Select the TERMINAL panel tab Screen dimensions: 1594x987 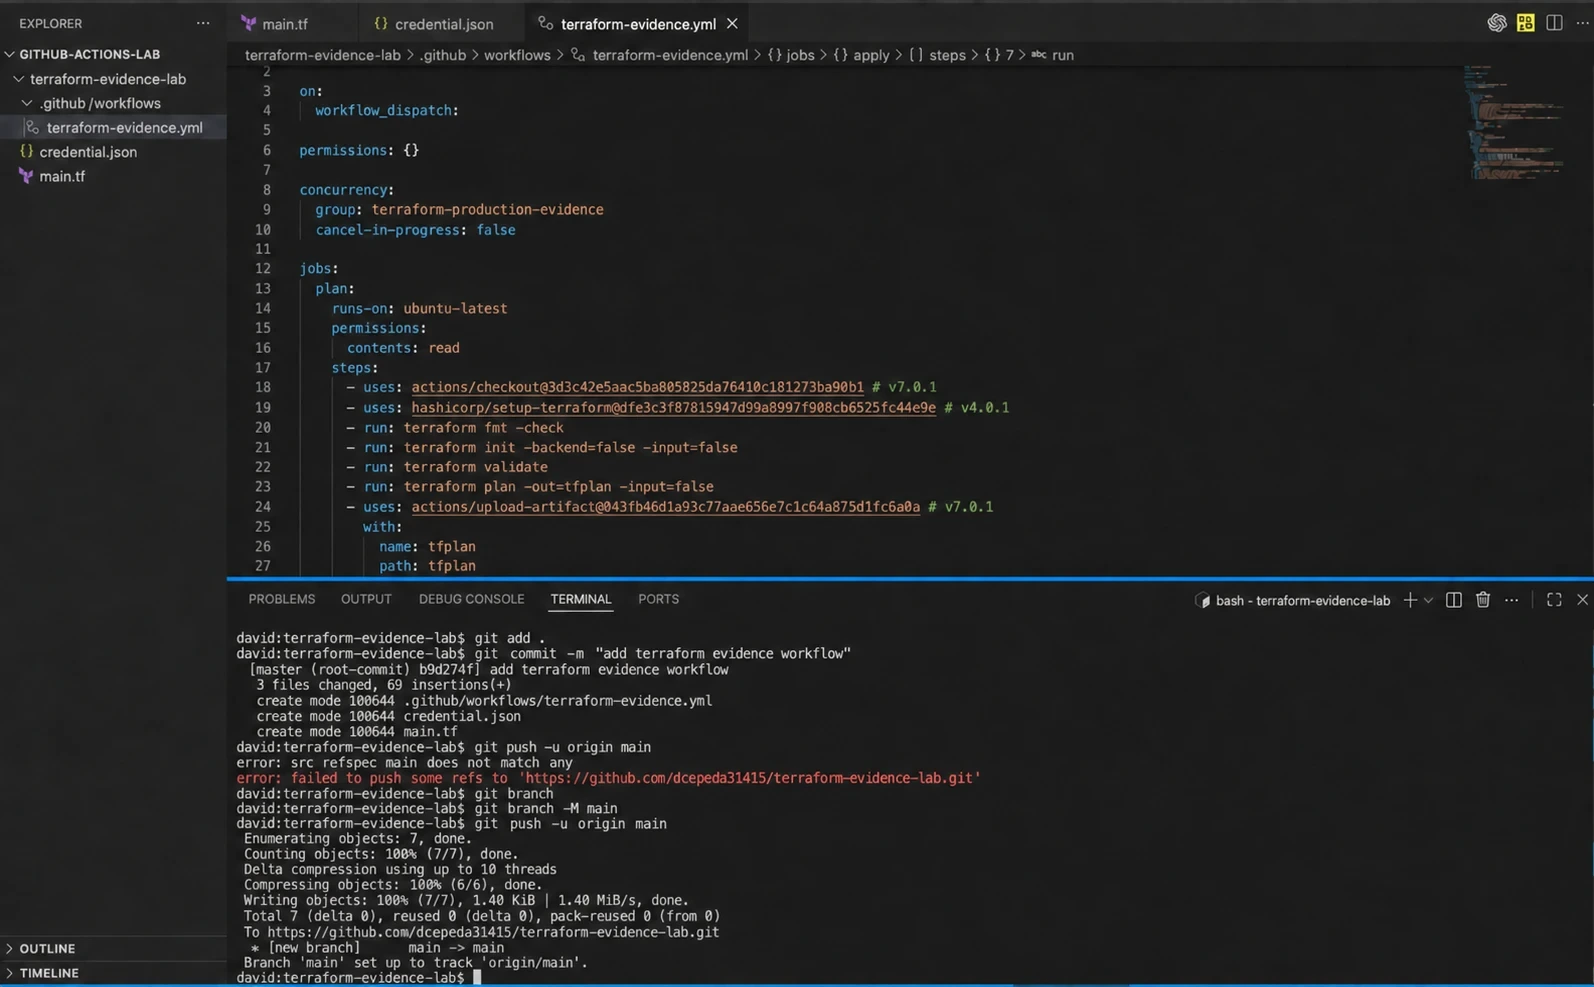tap(580, 599)
